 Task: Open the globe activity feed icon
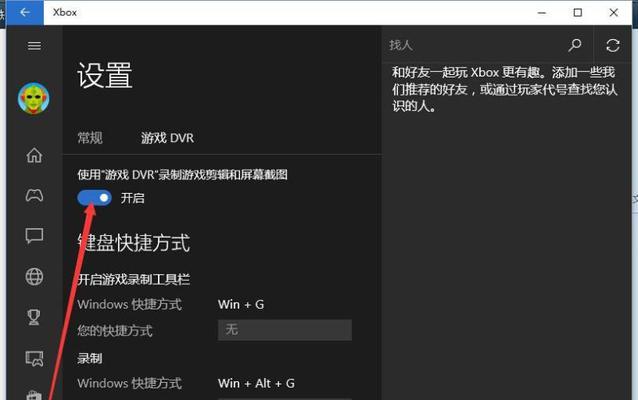click(34, 277)
